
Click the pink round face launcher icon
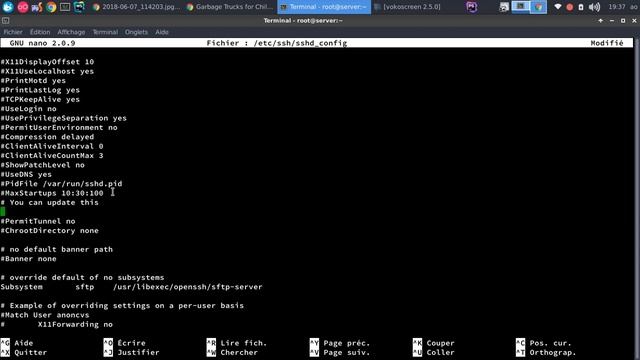[x=23, y=7]
